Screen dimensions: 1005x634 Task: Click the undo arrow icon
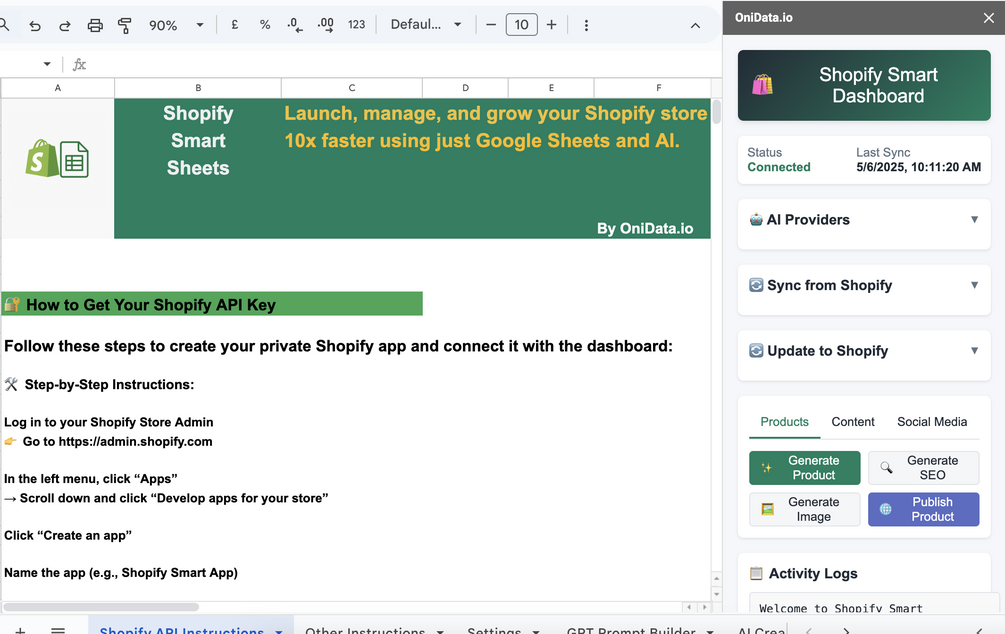(35, 26)
